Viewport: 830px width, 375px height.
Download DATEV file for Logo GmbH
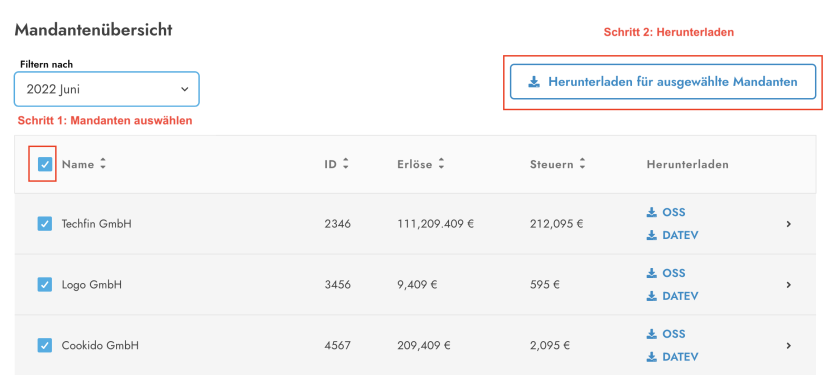[x=672, y=296]
